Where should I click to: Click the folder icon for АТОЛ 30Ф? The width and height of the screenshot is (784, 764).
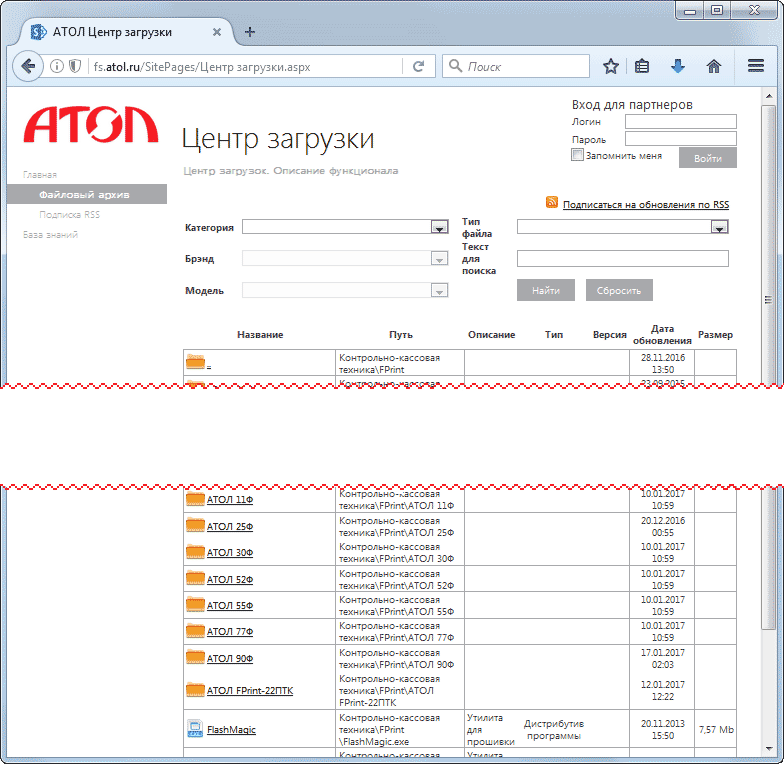(195, 552)
